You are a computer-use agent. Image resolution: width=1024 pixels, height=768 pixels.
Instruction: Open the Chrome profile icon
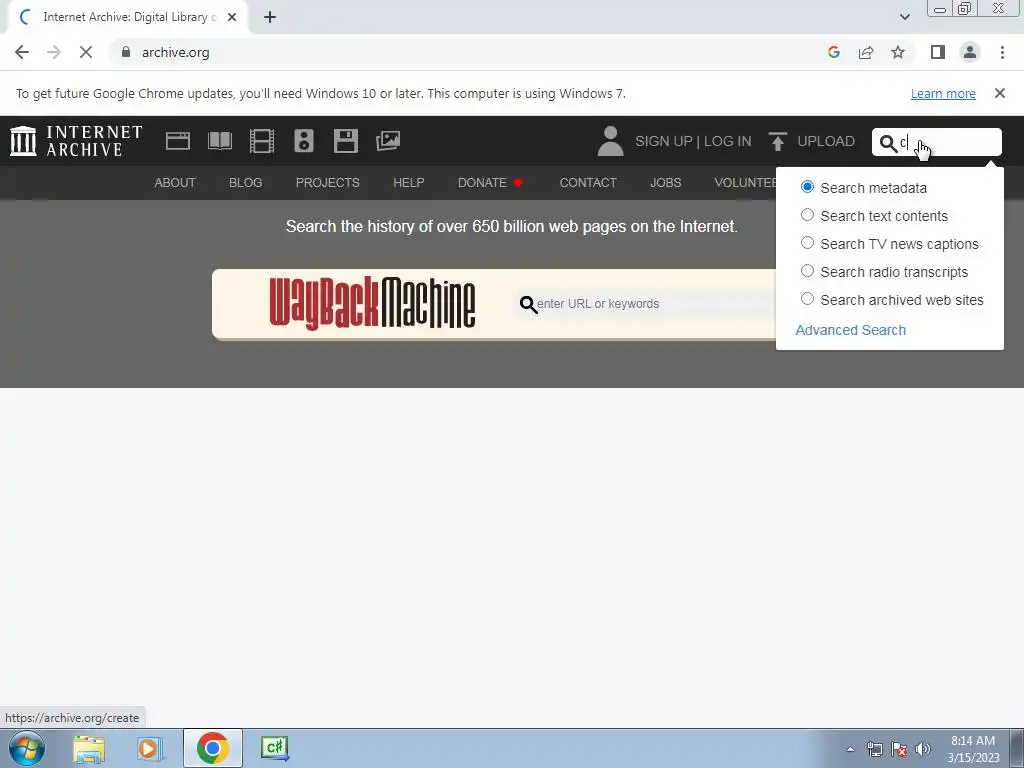970,52
